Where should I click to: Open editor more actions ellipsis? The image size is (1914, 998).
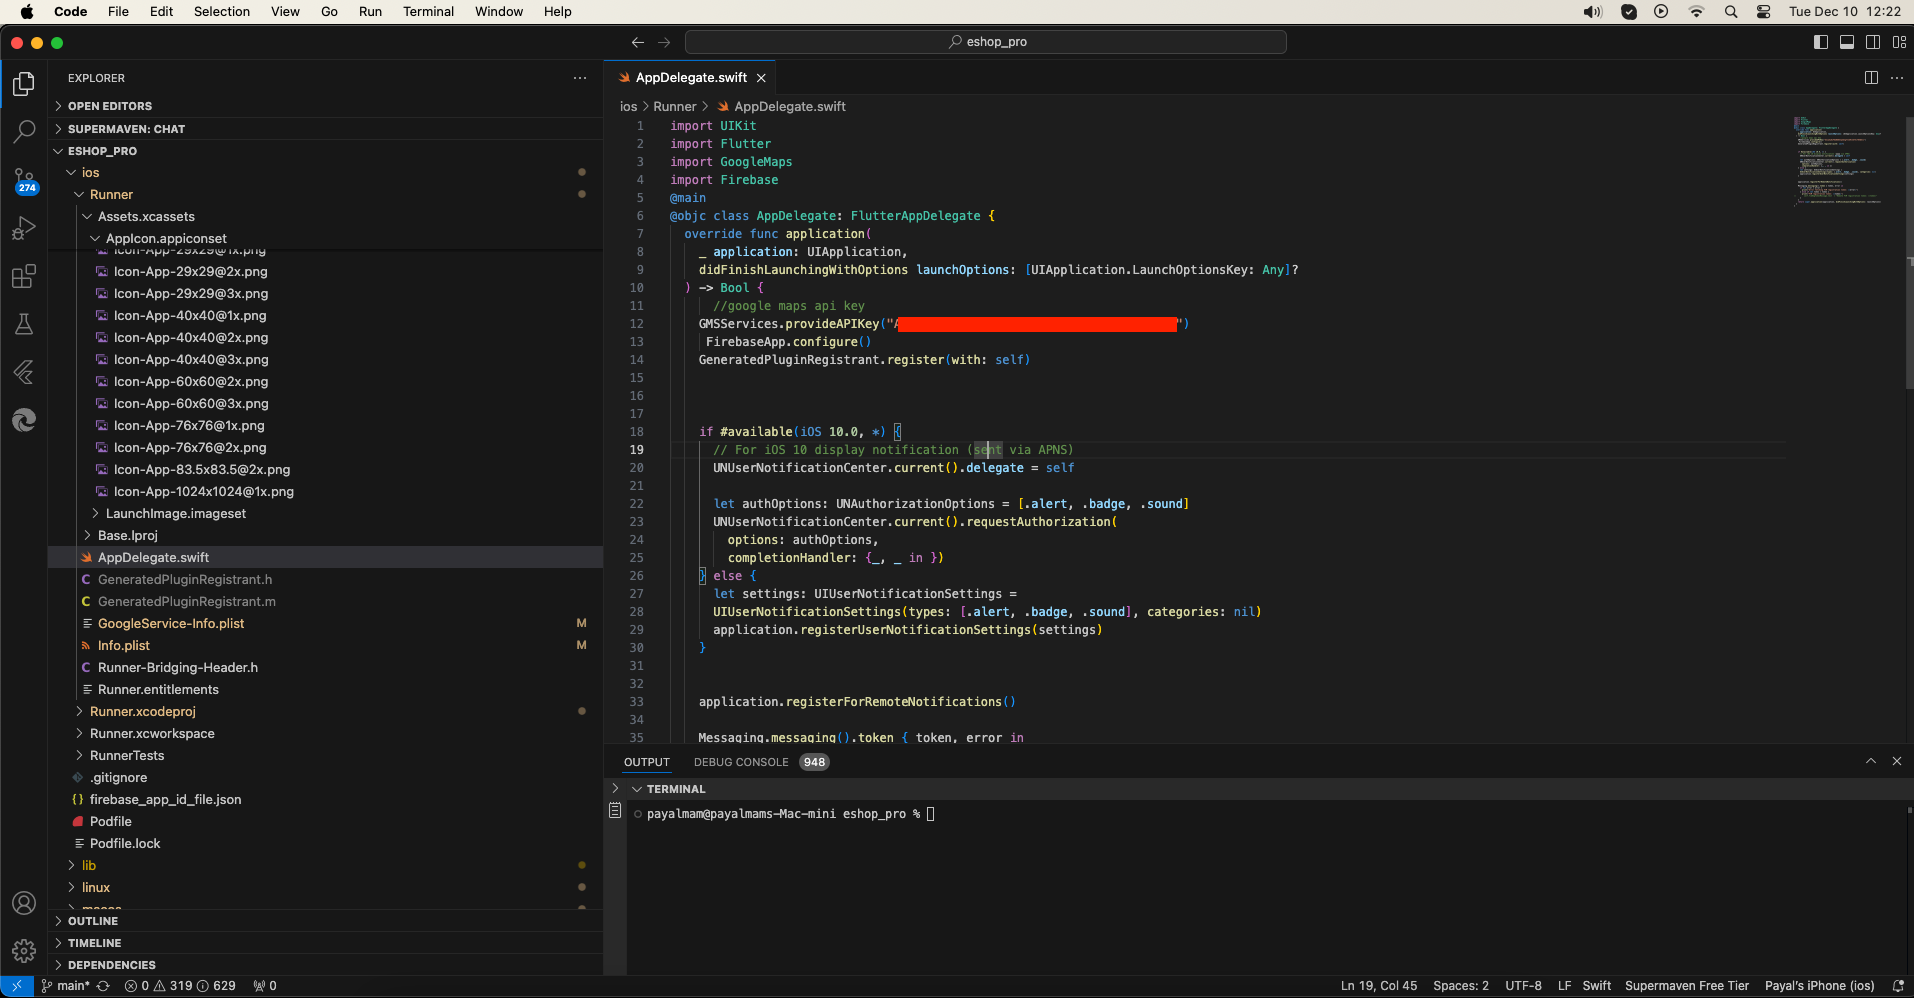[1897, 78]
